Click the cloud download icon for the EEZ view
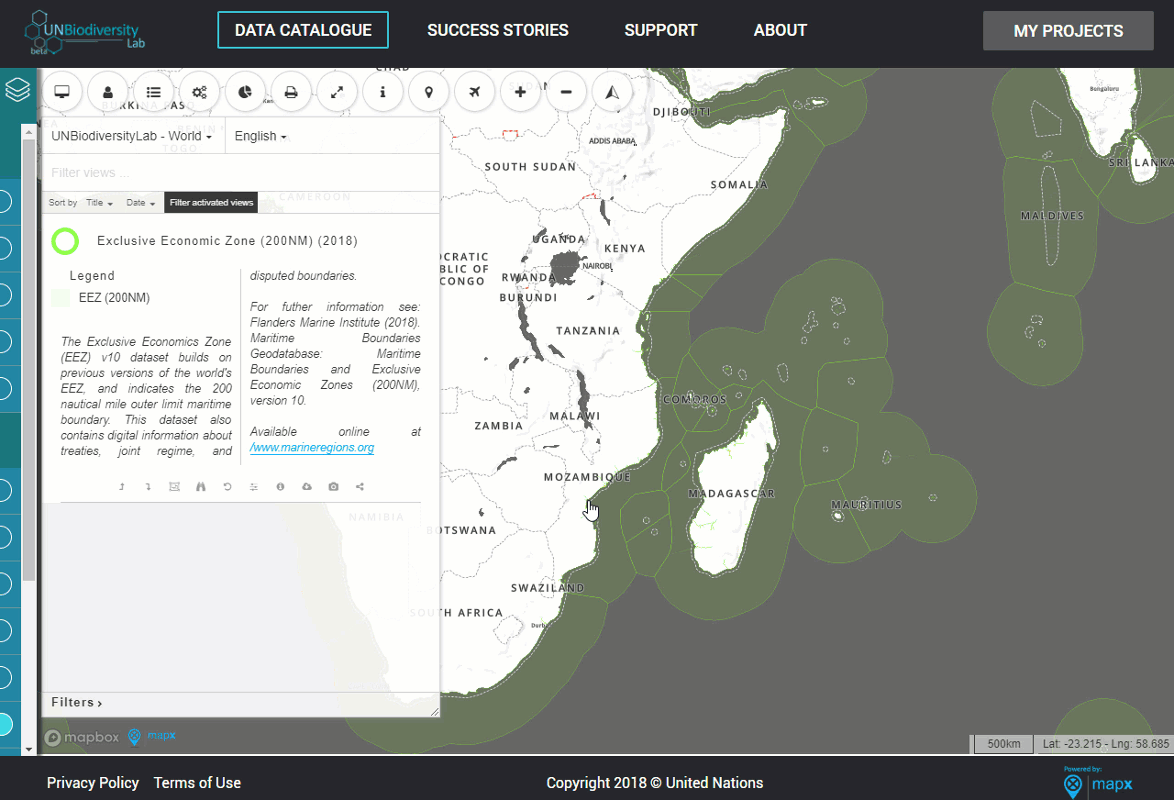The image size is (1174, 800). coord(307,487)
